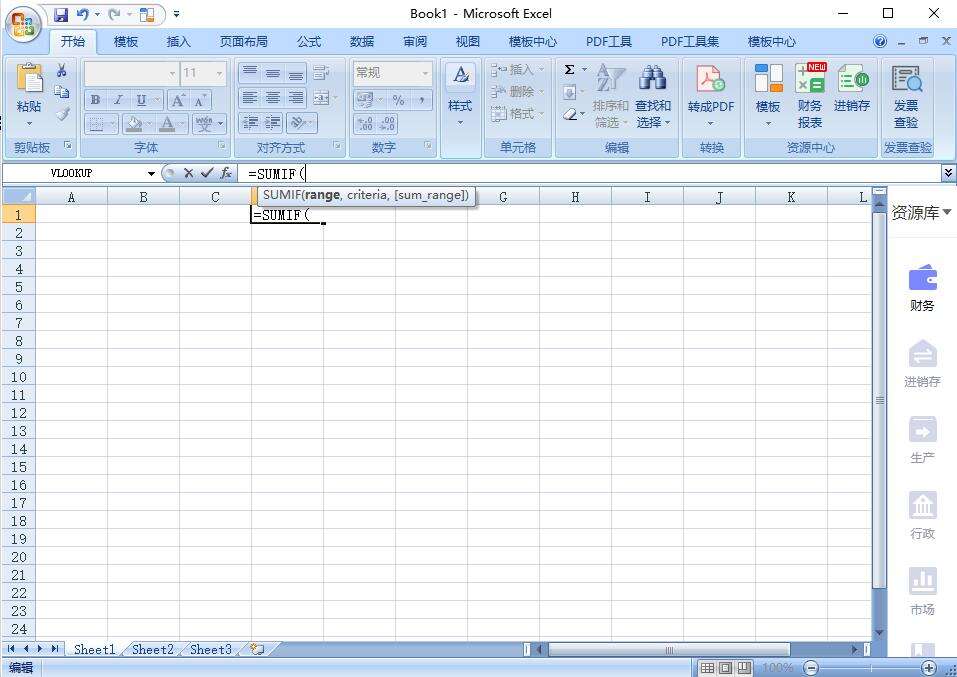The image size is (957, 677).
Task: Select column A header
Action: pyautogui.click(x=71, y=197)
